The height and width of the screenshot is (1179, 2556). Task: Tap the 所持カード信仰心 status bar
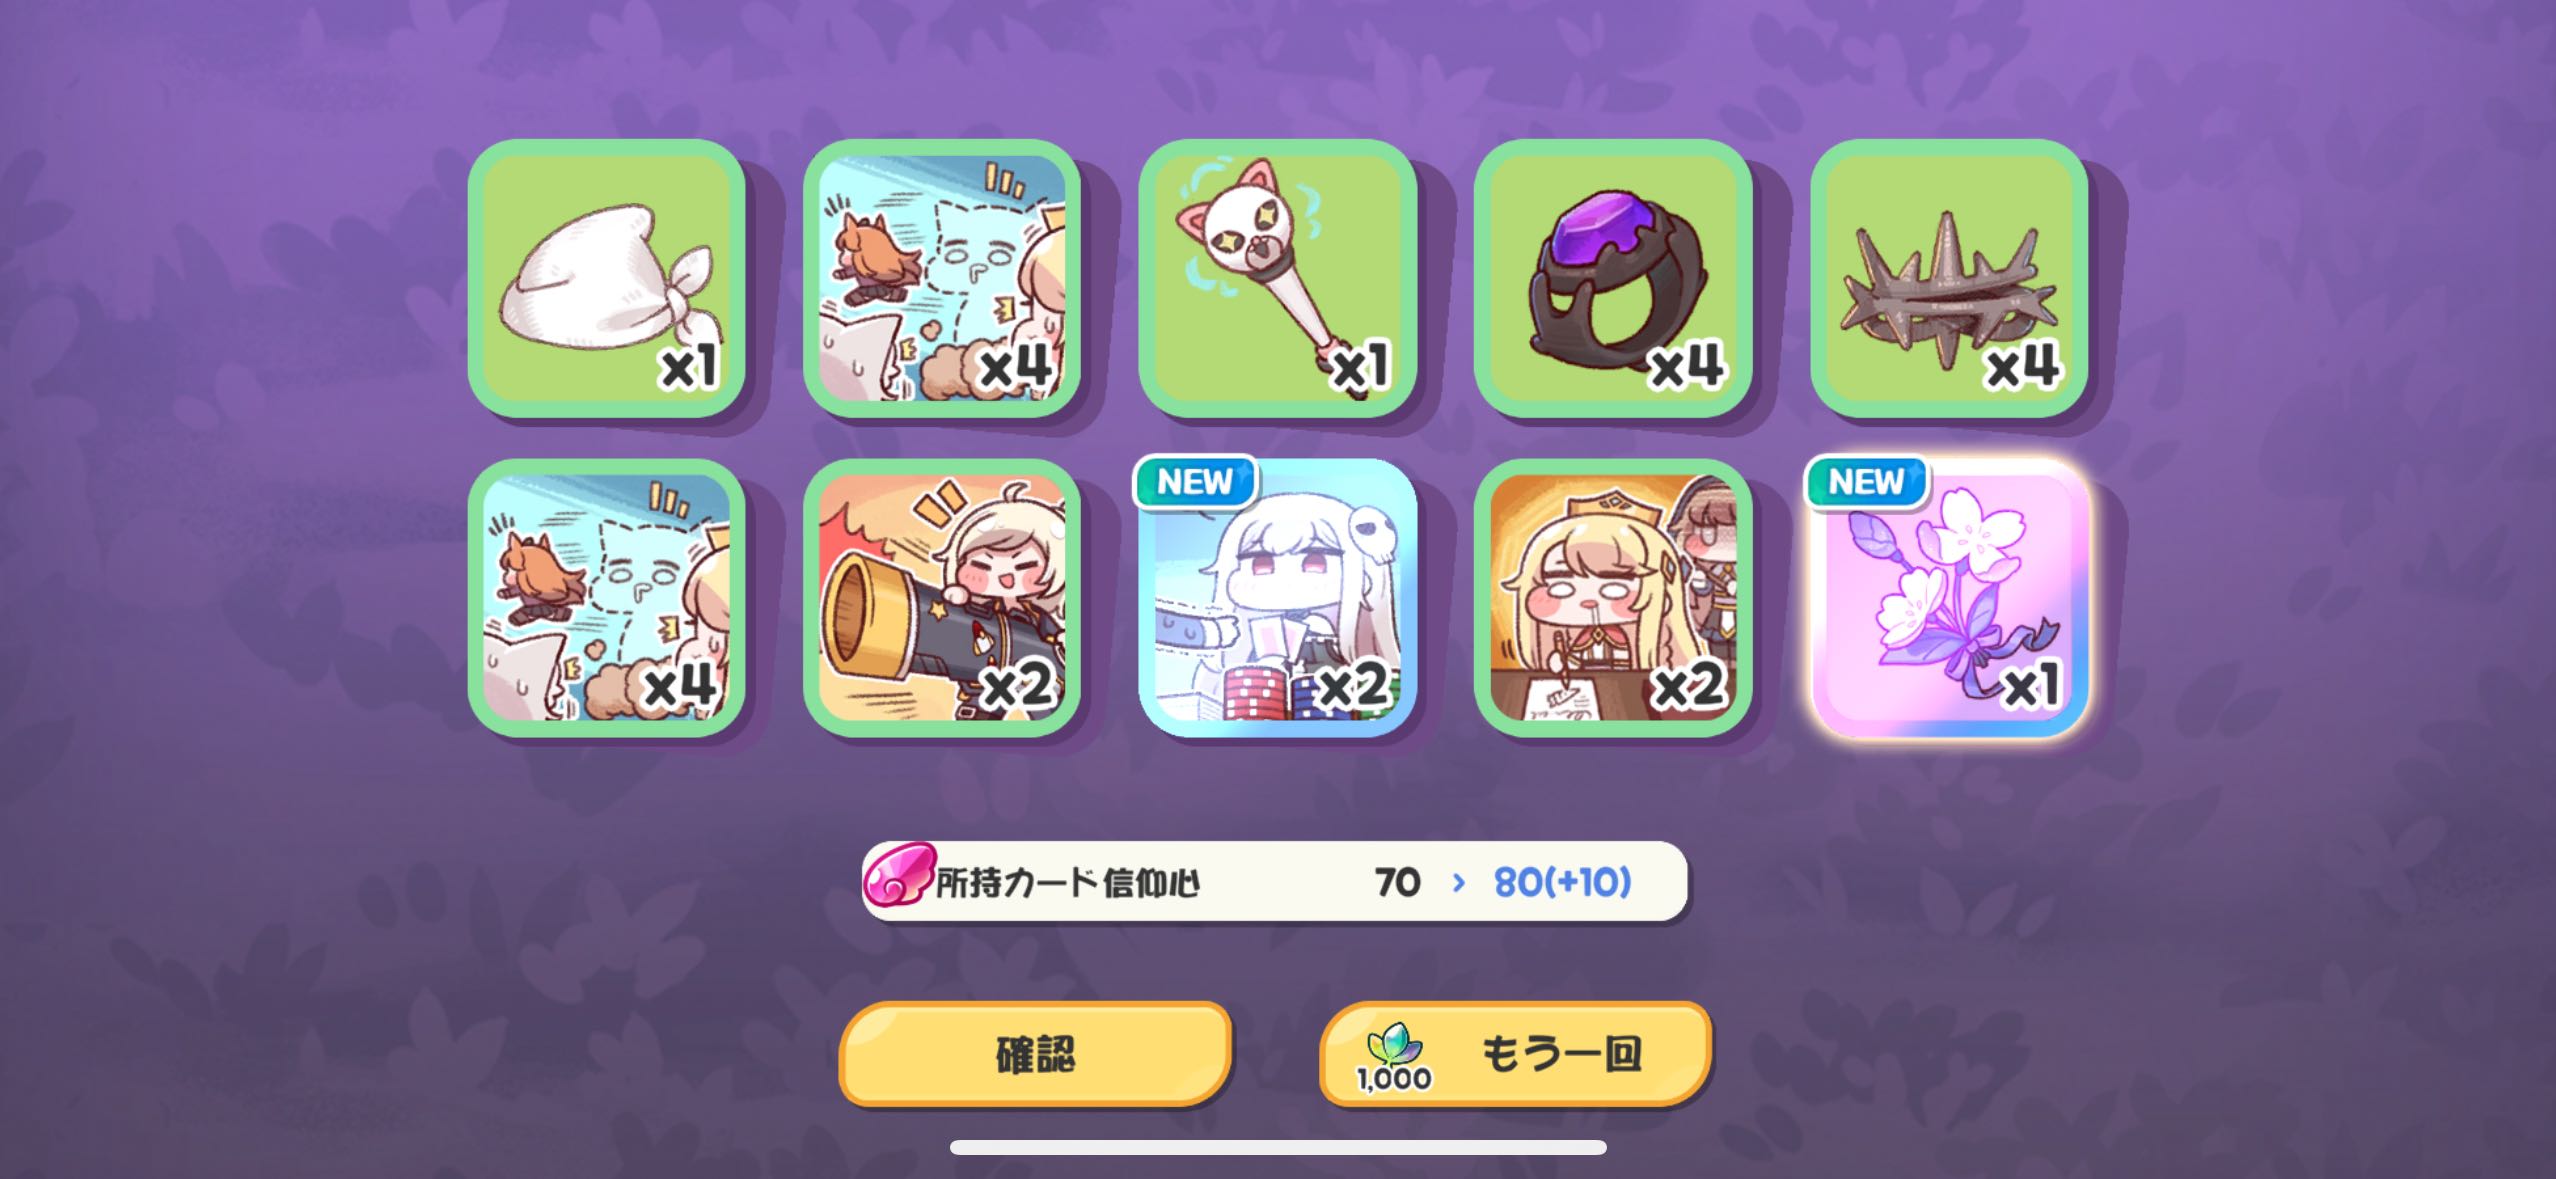[1275, 881]
